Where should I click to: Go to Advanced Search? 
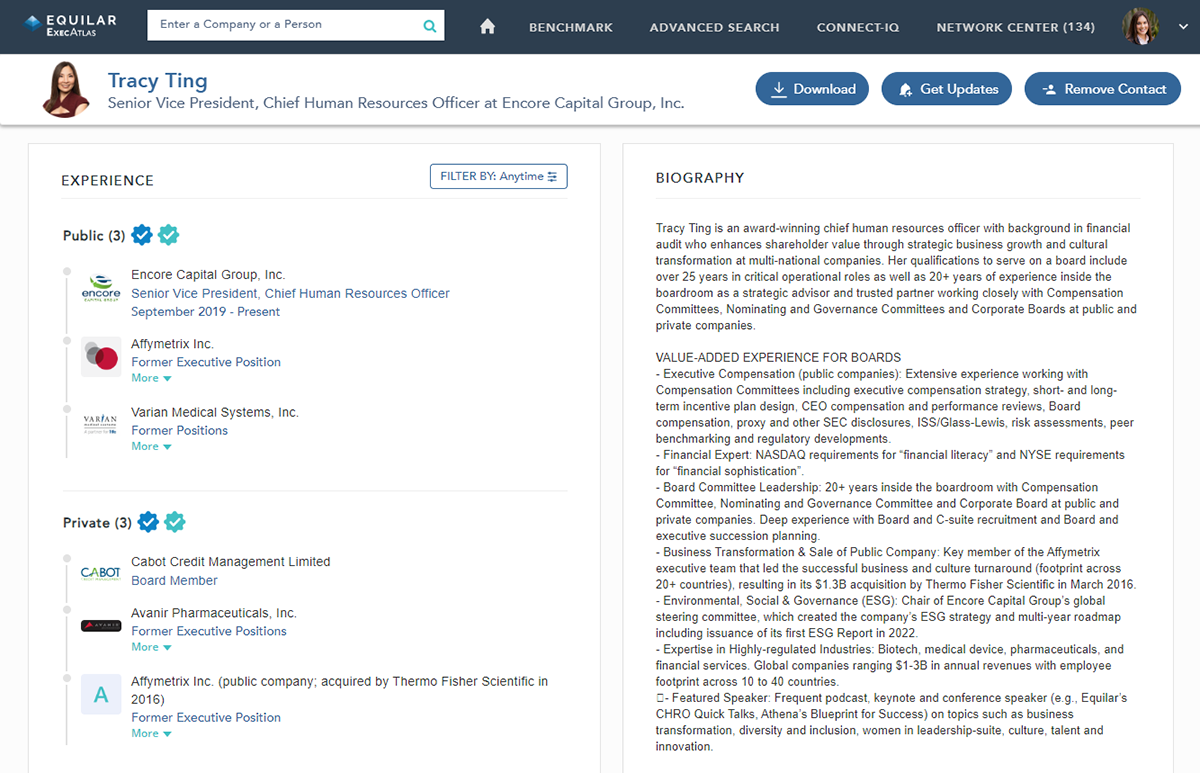(714, 27)
